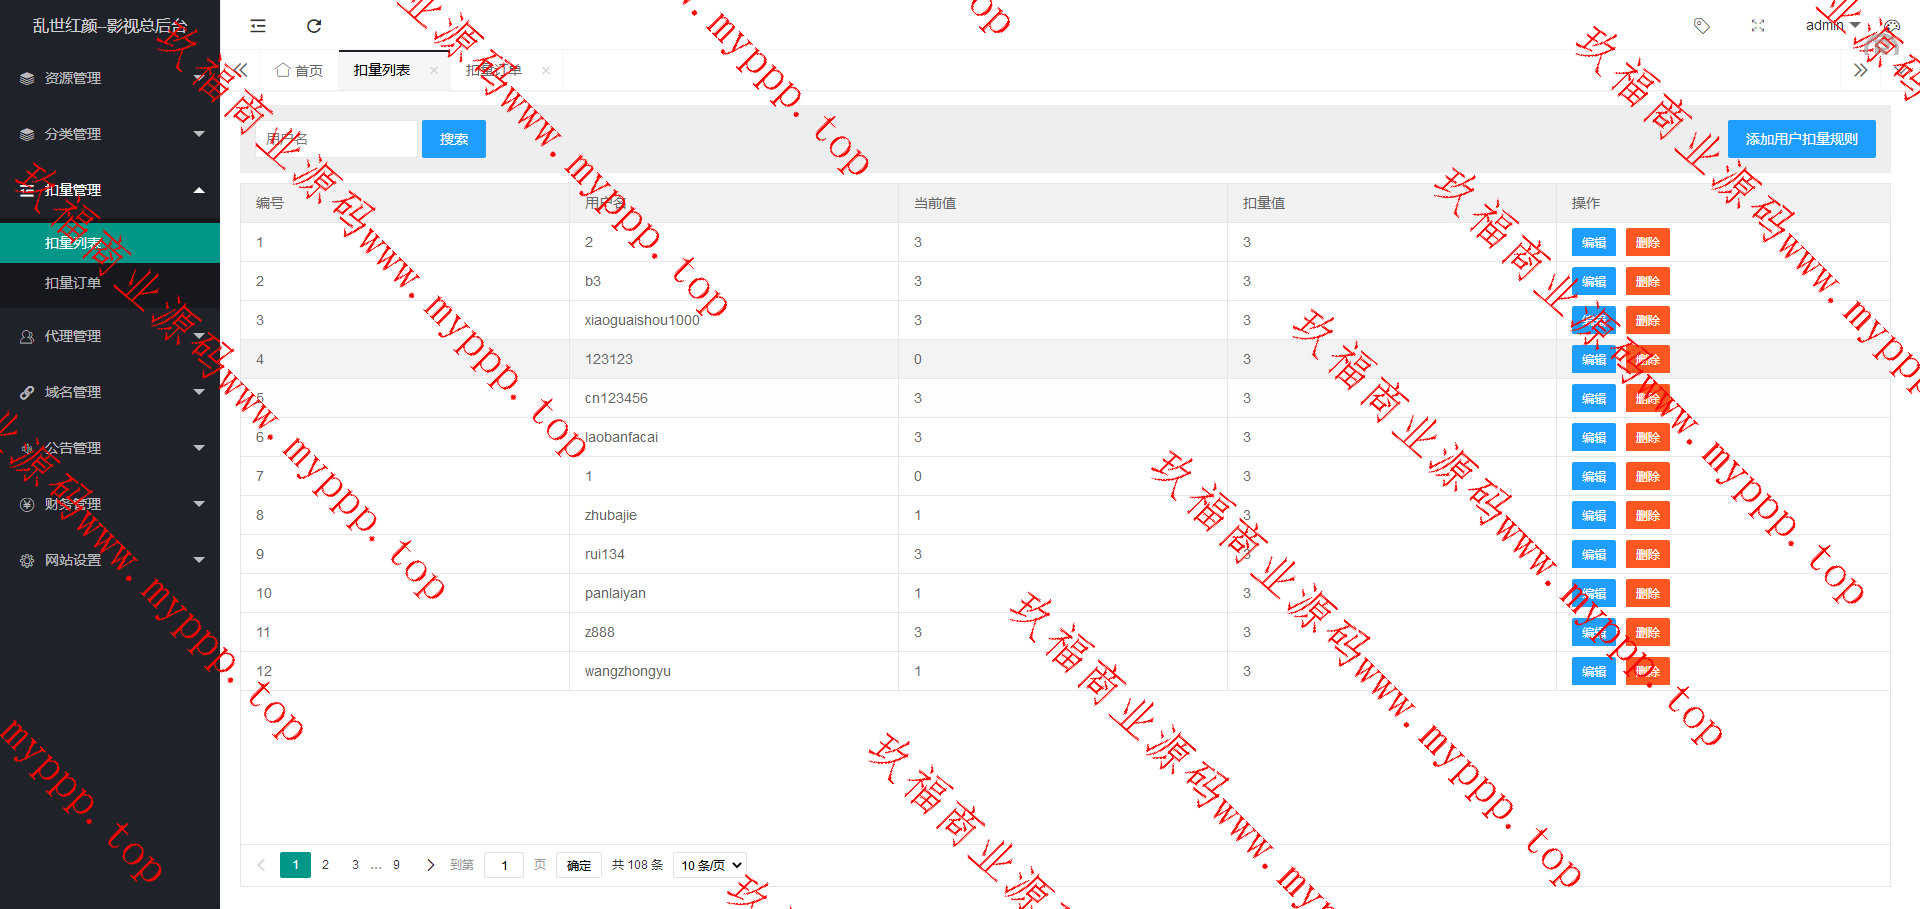Screen dimensions: 1920x909
Task: Open 扣量订单 in the sidebar
Action: pos(73,283)
